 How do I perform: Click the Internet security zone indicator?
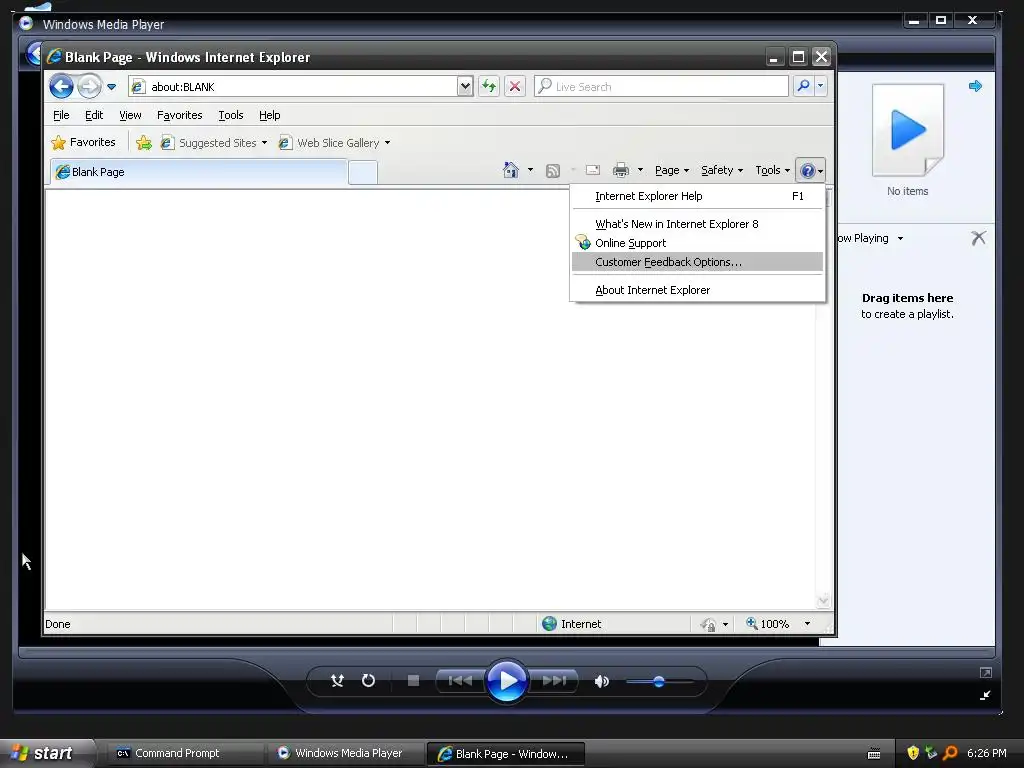click(572, 624)
